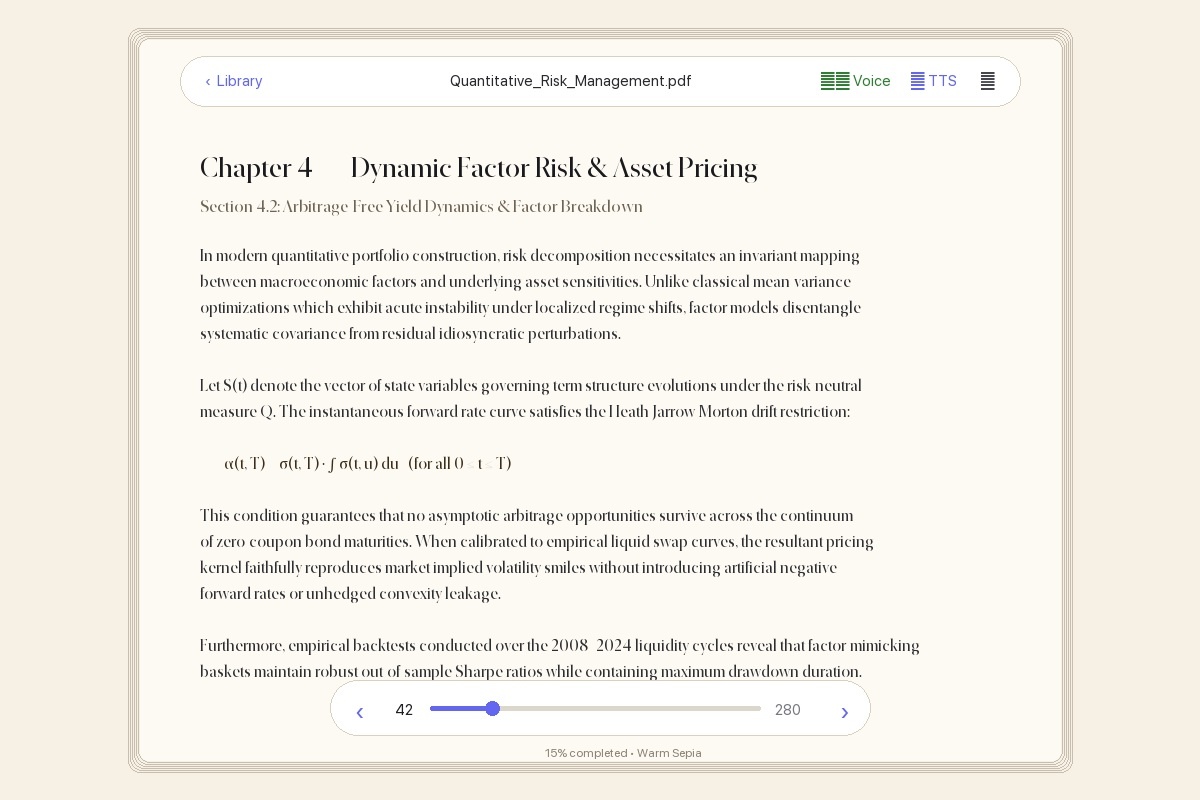The height and width of the screenshot is (800, 1200).
Task: Click the Heath Jarrow Morton drift formula line
Action: pos(368,464)
